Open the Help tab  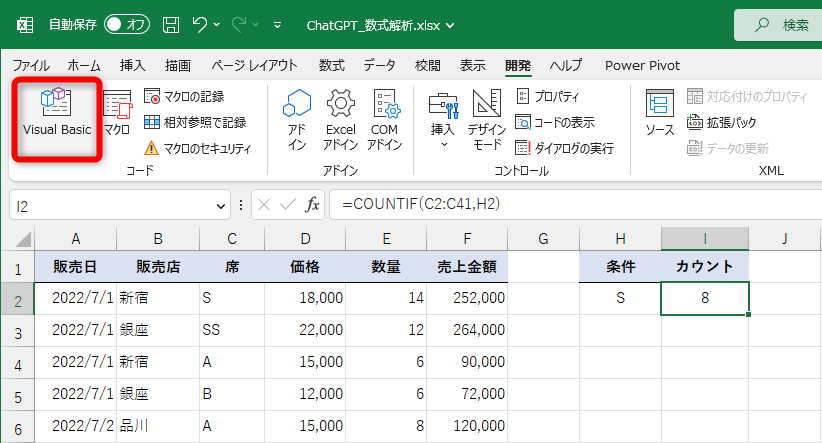point(566,66)
